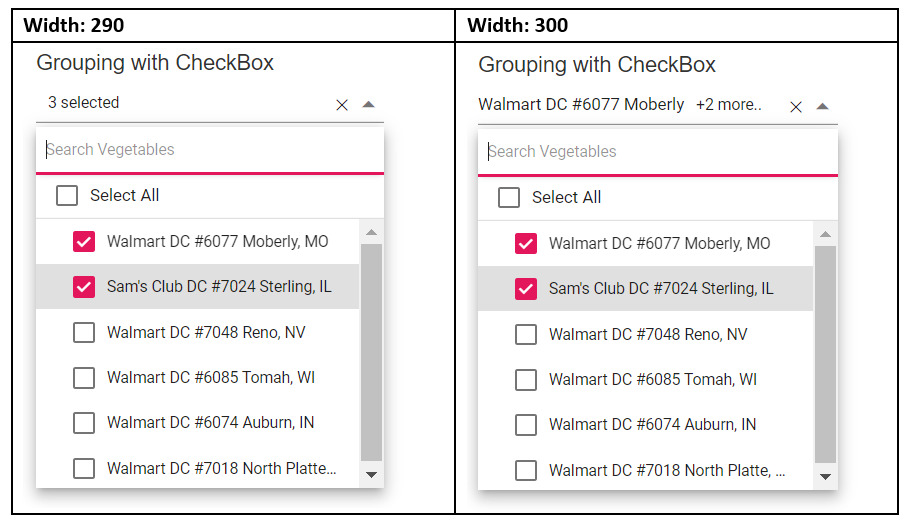Toggle Select All checkbox in left panel

67,195
